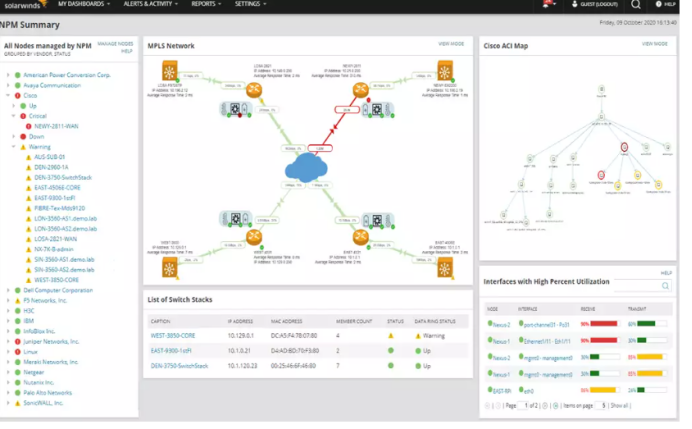
Task: Click magnifier icon in Interfaces panel search
Action: click(665, 286)
